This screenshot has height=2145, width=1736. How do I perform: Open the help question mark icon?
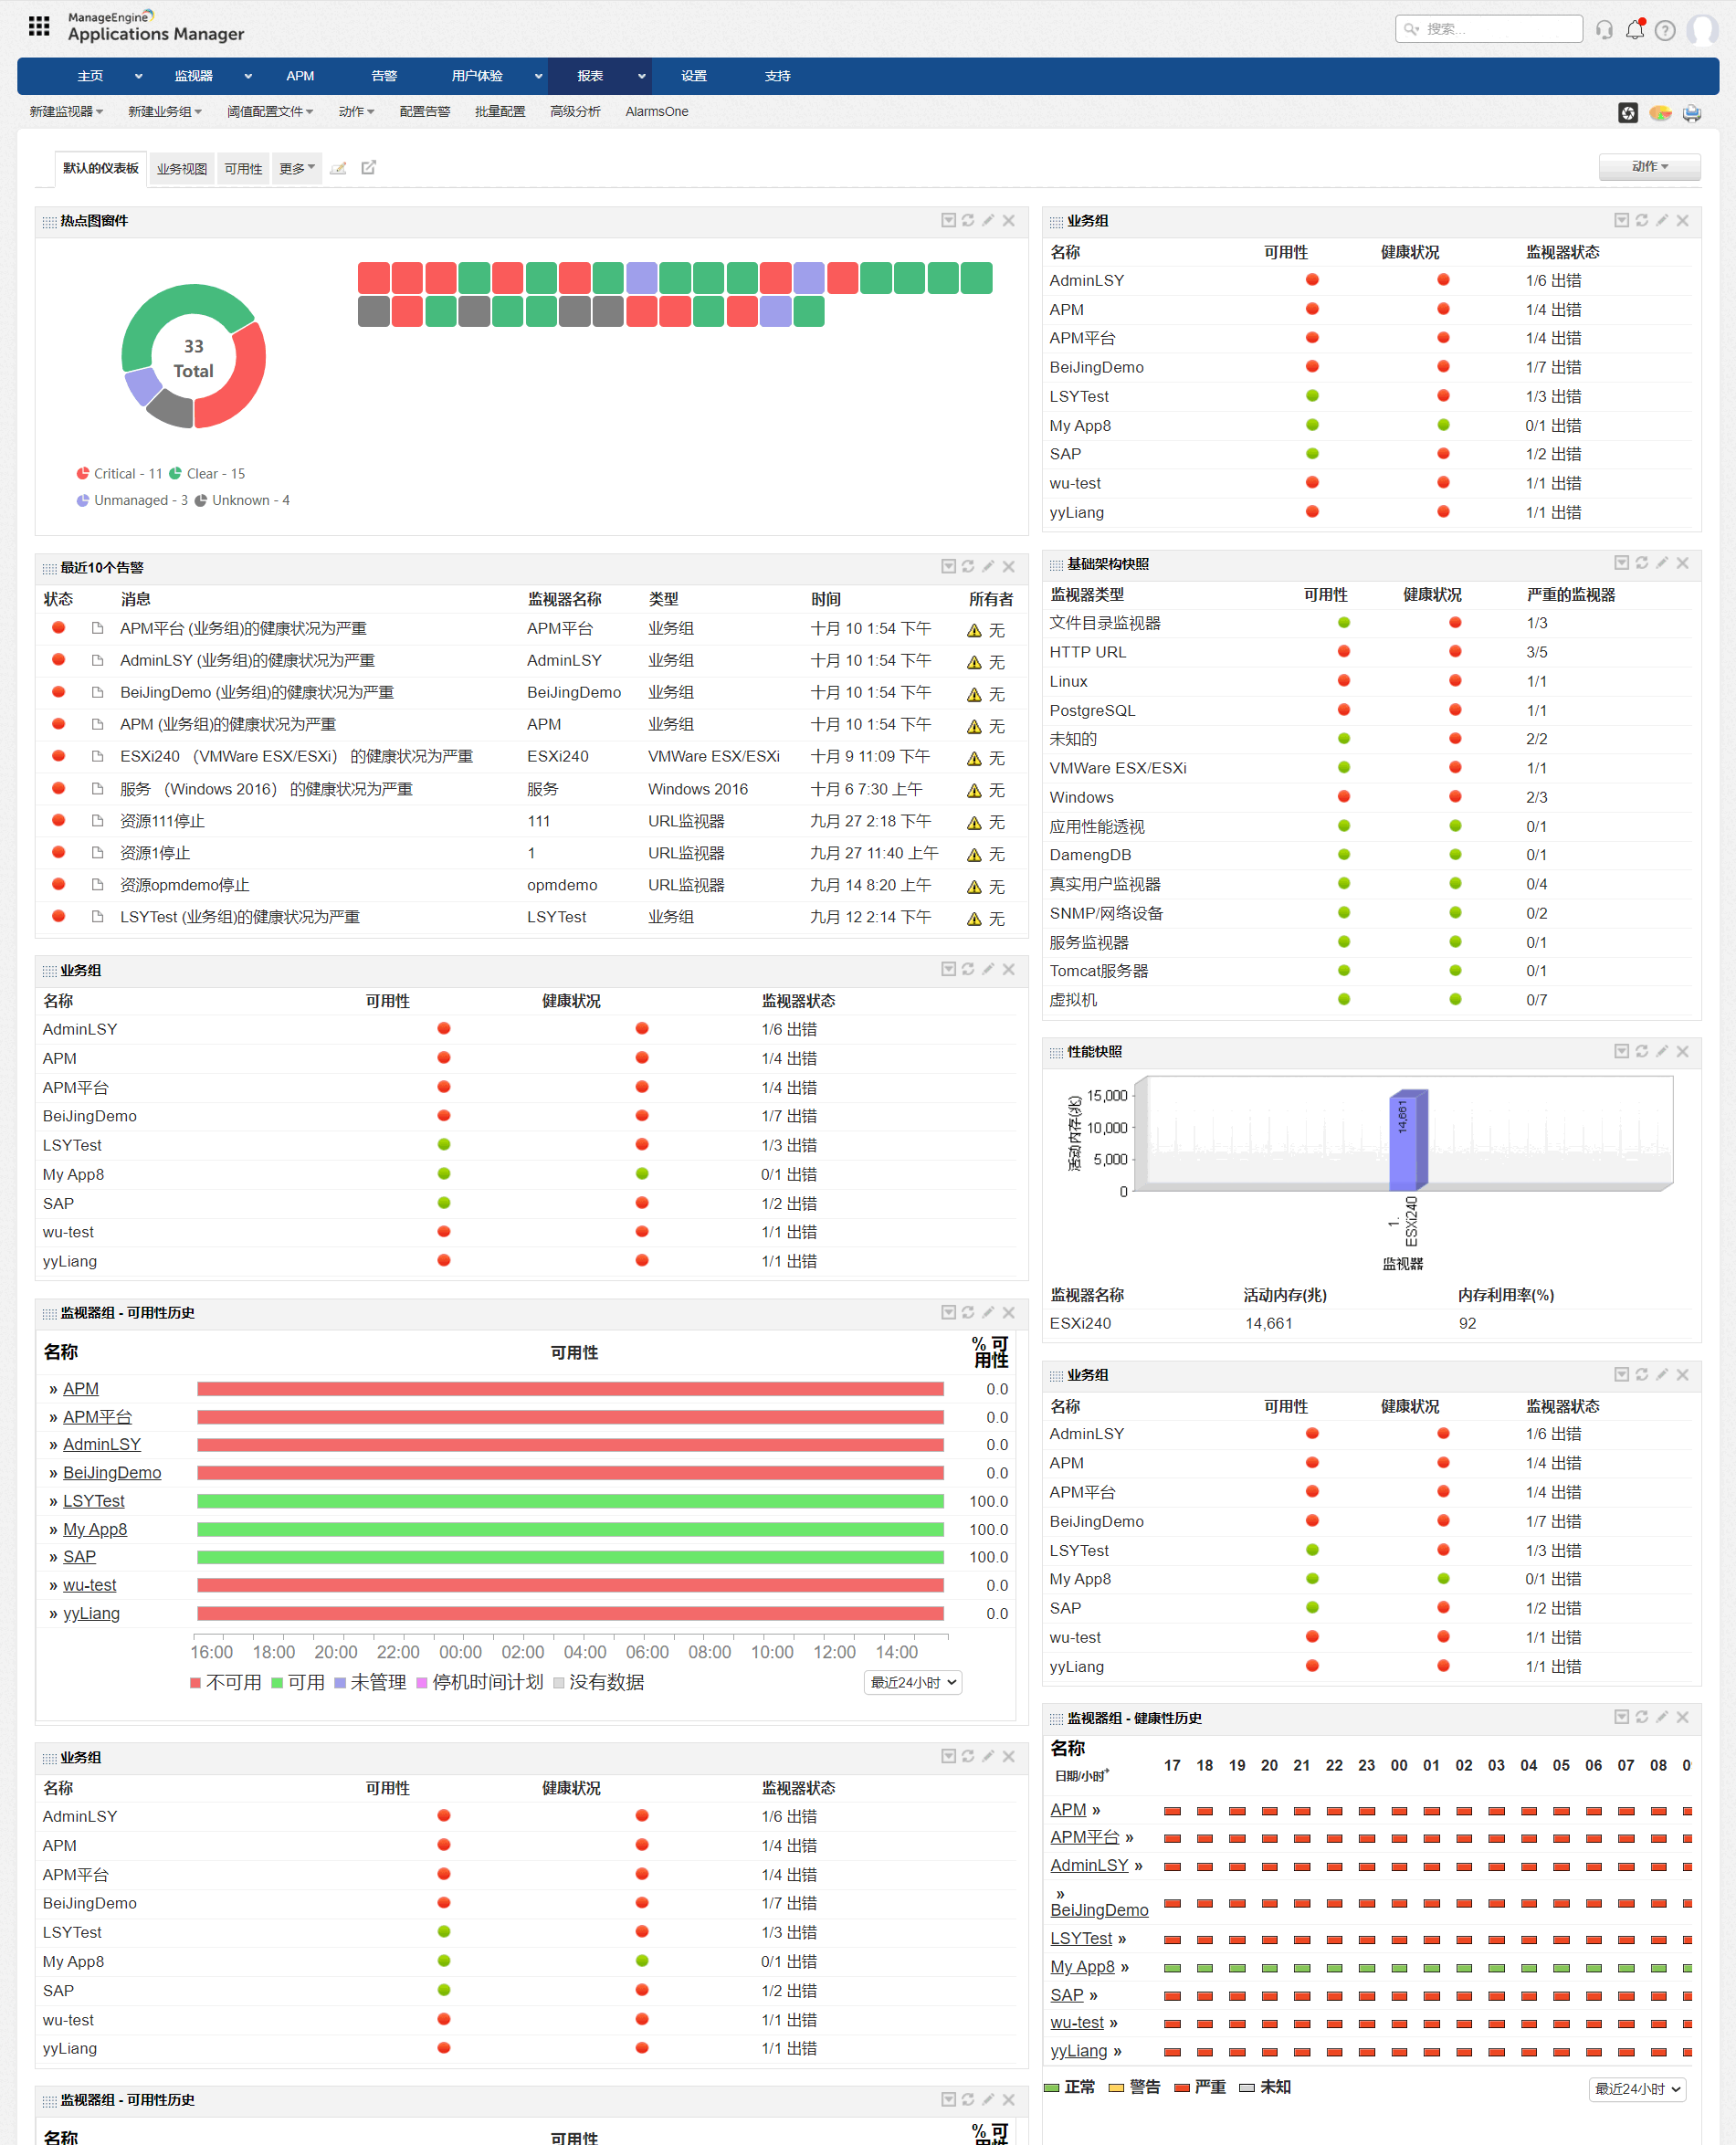click(1664, 30)
